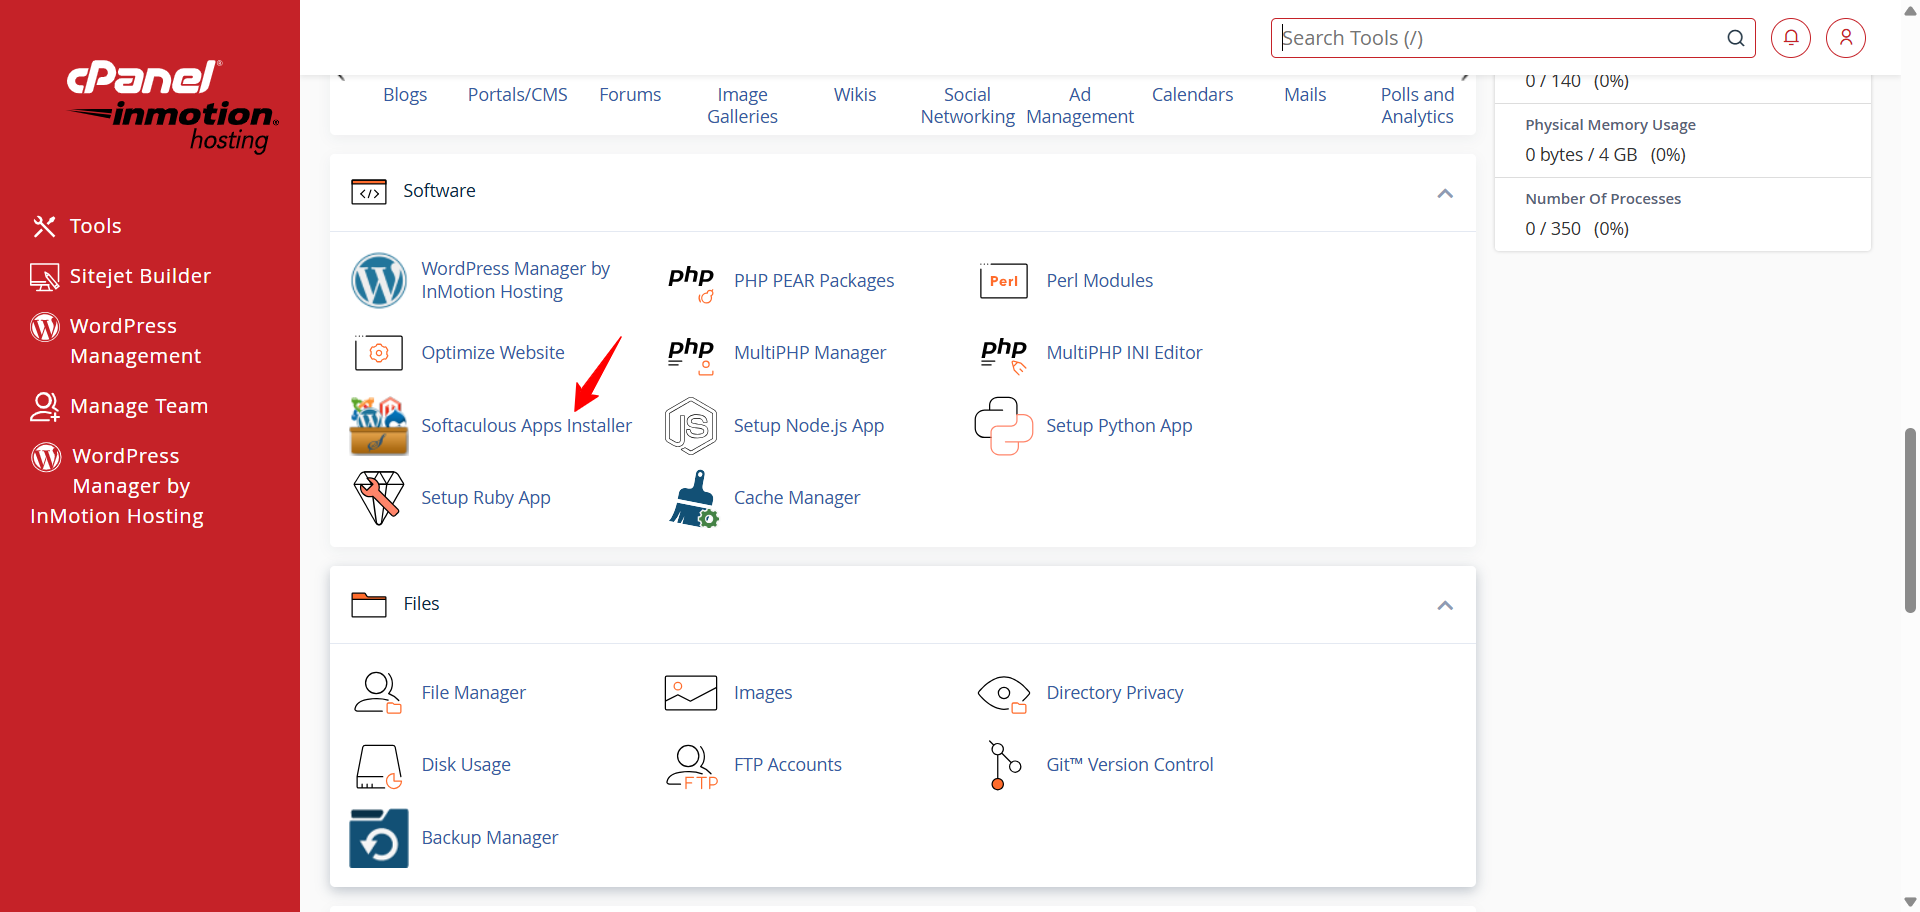Click the Backup Manager icon
The width and height of the screenshot is (1920, 912).
coord(379,838)
